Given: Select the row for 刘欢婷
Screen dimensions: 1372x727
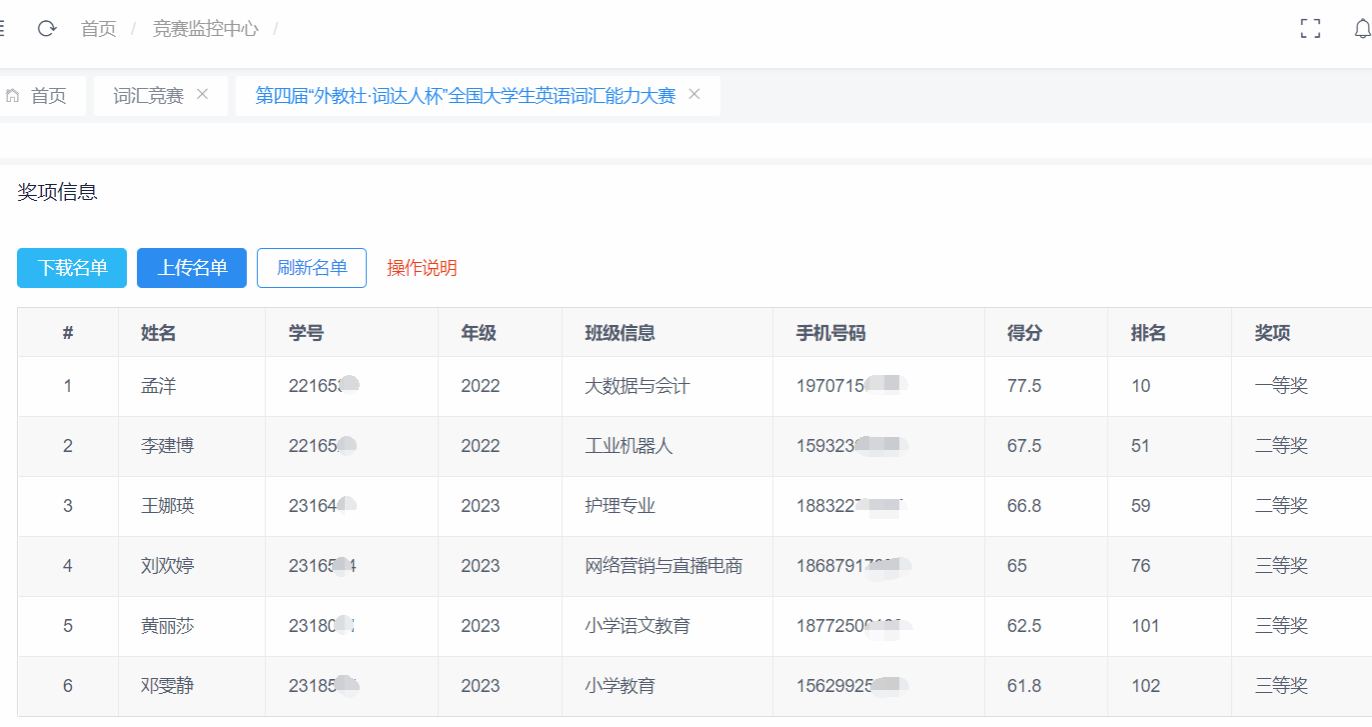Looking at the screenshot, I should 168,566.
